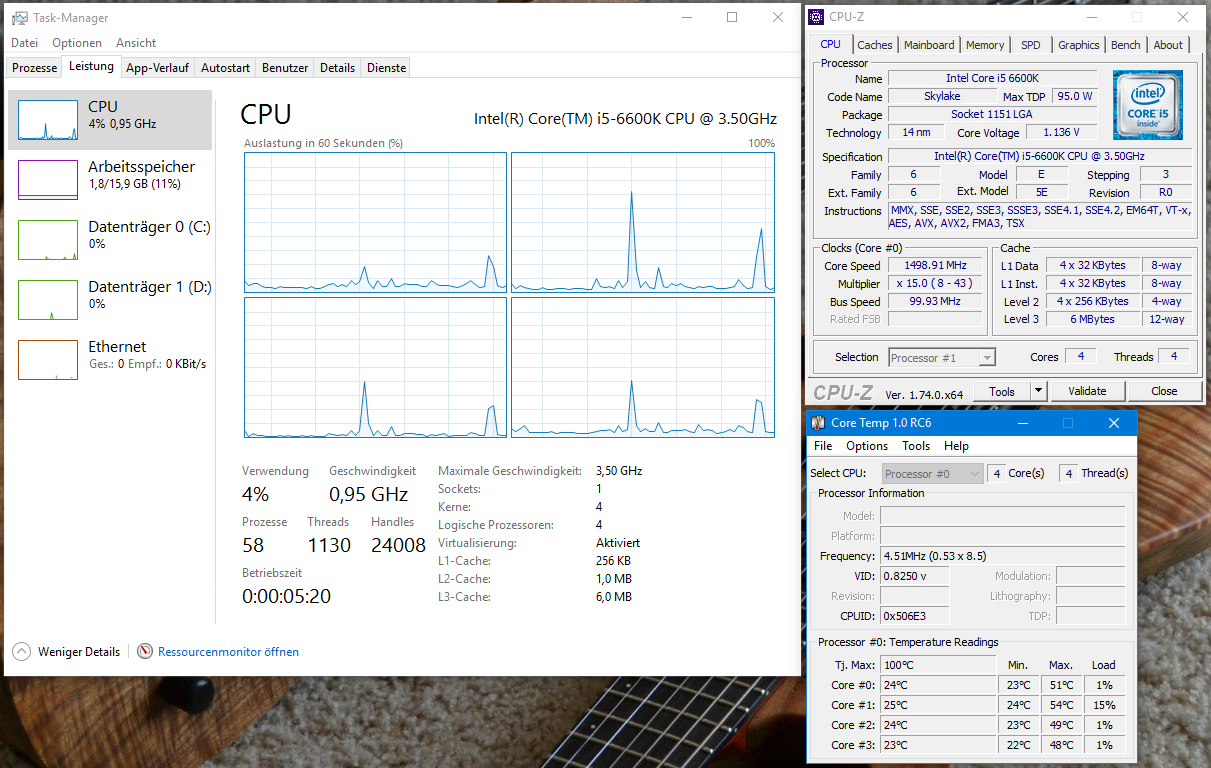The width and height of the screenshot is (1211, 768).
Task: Open the Options menu in Core Temp
Action: point(867,446)
